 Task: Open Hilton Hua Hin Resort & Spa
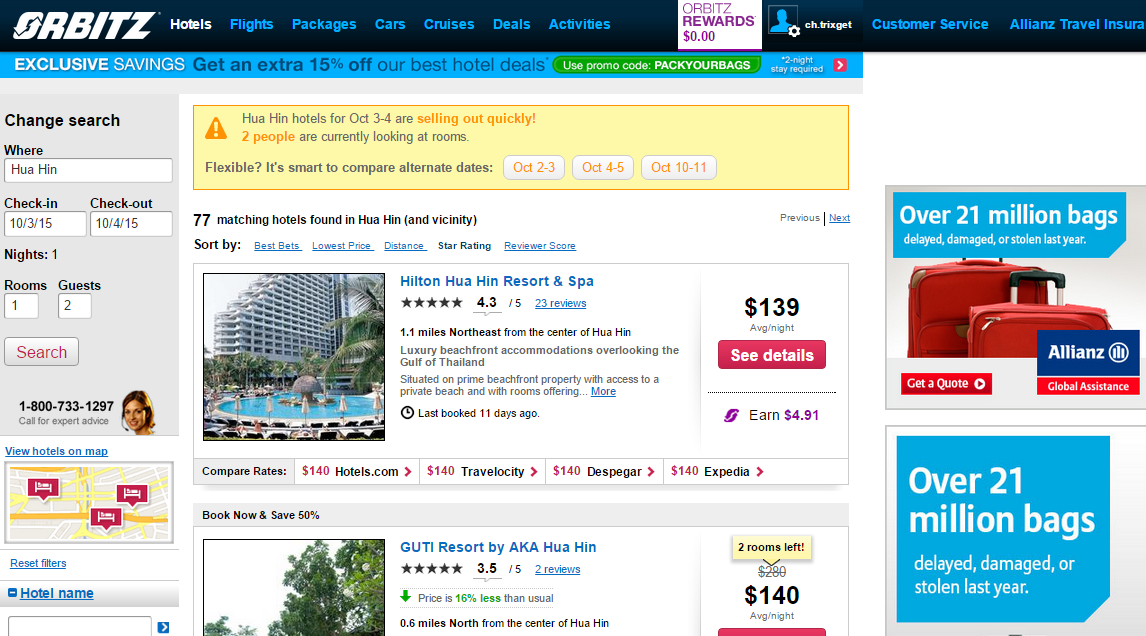[x=496, y=281]
